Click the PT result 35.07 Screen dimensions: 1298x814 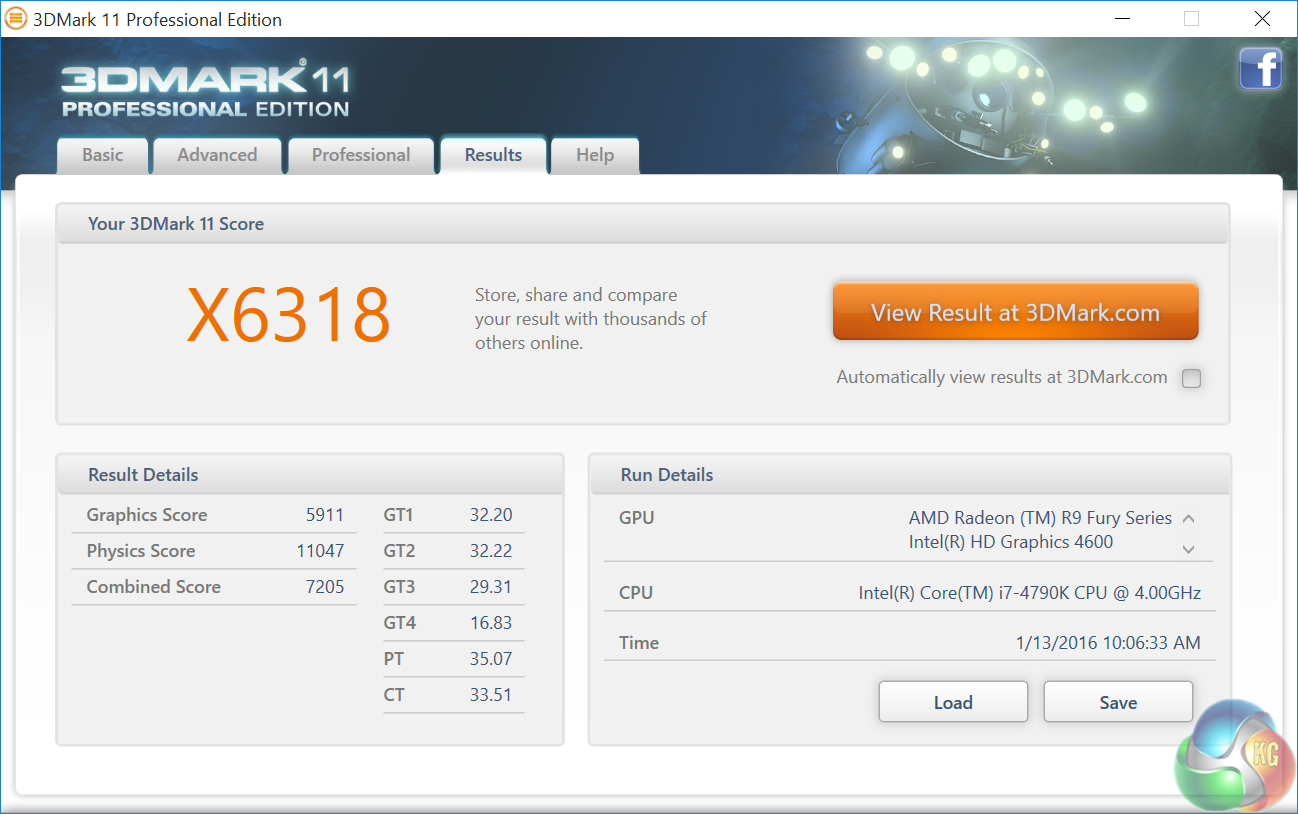click(x=491, y=659)
